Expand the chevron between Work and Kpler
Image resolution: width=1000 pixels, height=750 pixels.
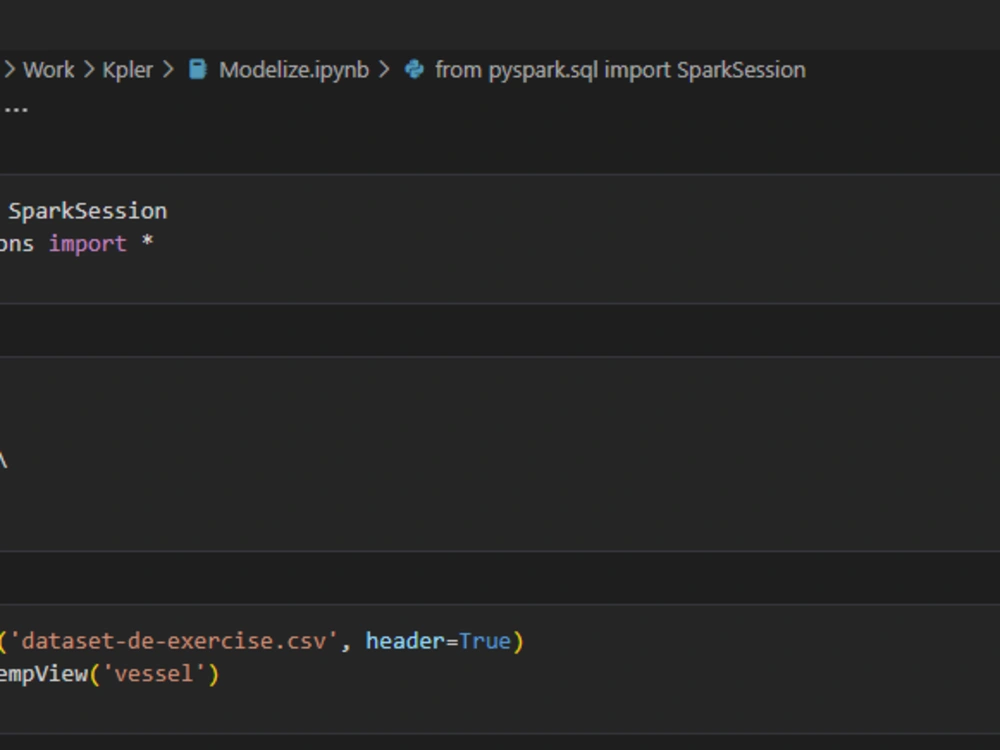(x=89, y=70)
